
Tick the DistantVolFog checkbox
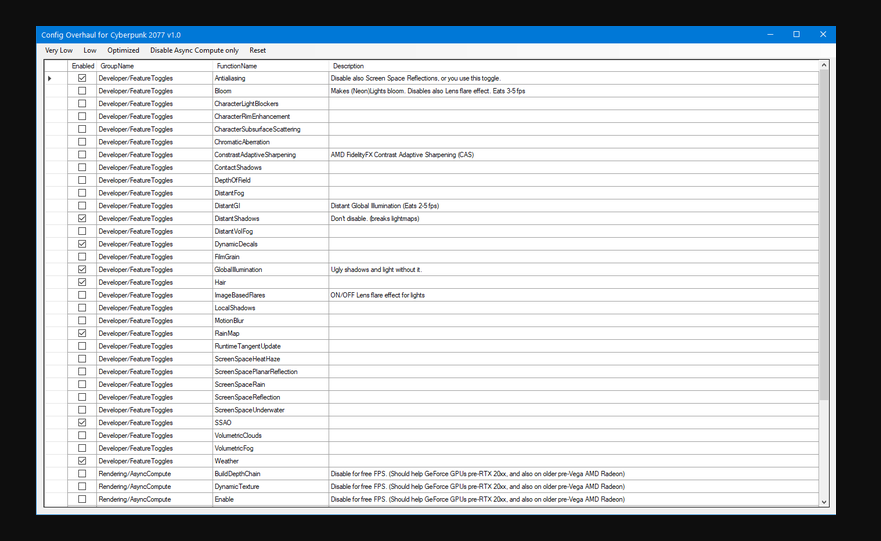82,231
